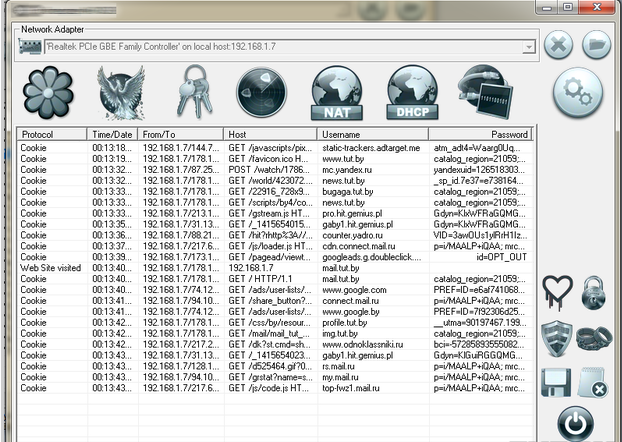The width and height of the screenshot is (622, 442).
Task: Open the flower-icon Messengers mode
Action: (x=48, y=91)
